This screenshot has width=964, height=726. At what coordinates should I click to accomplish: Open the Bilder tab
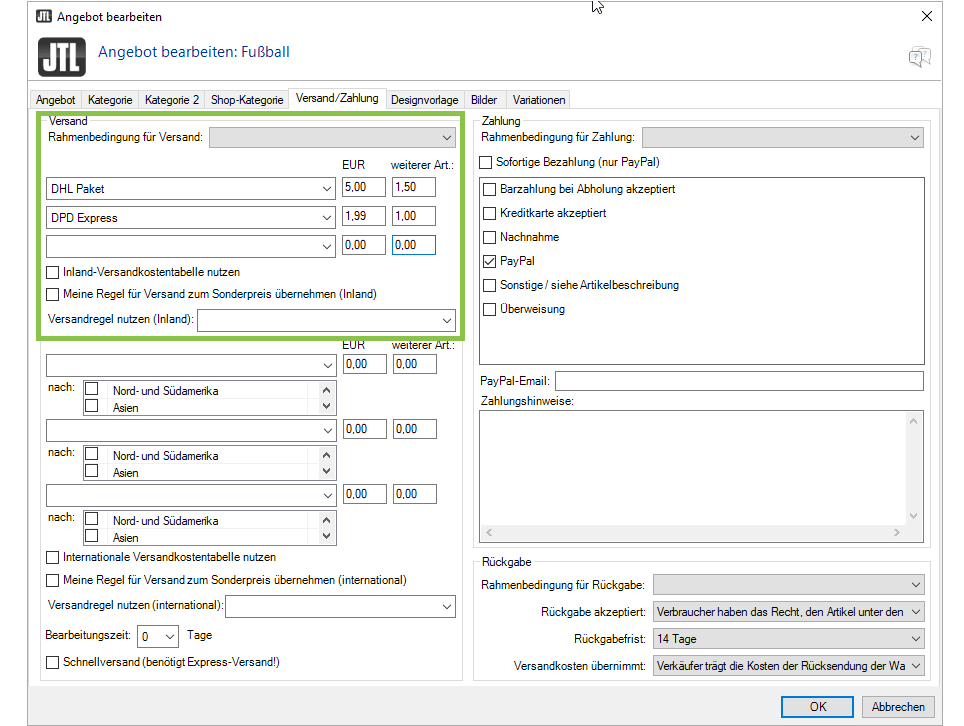click(x=484, y=100)
